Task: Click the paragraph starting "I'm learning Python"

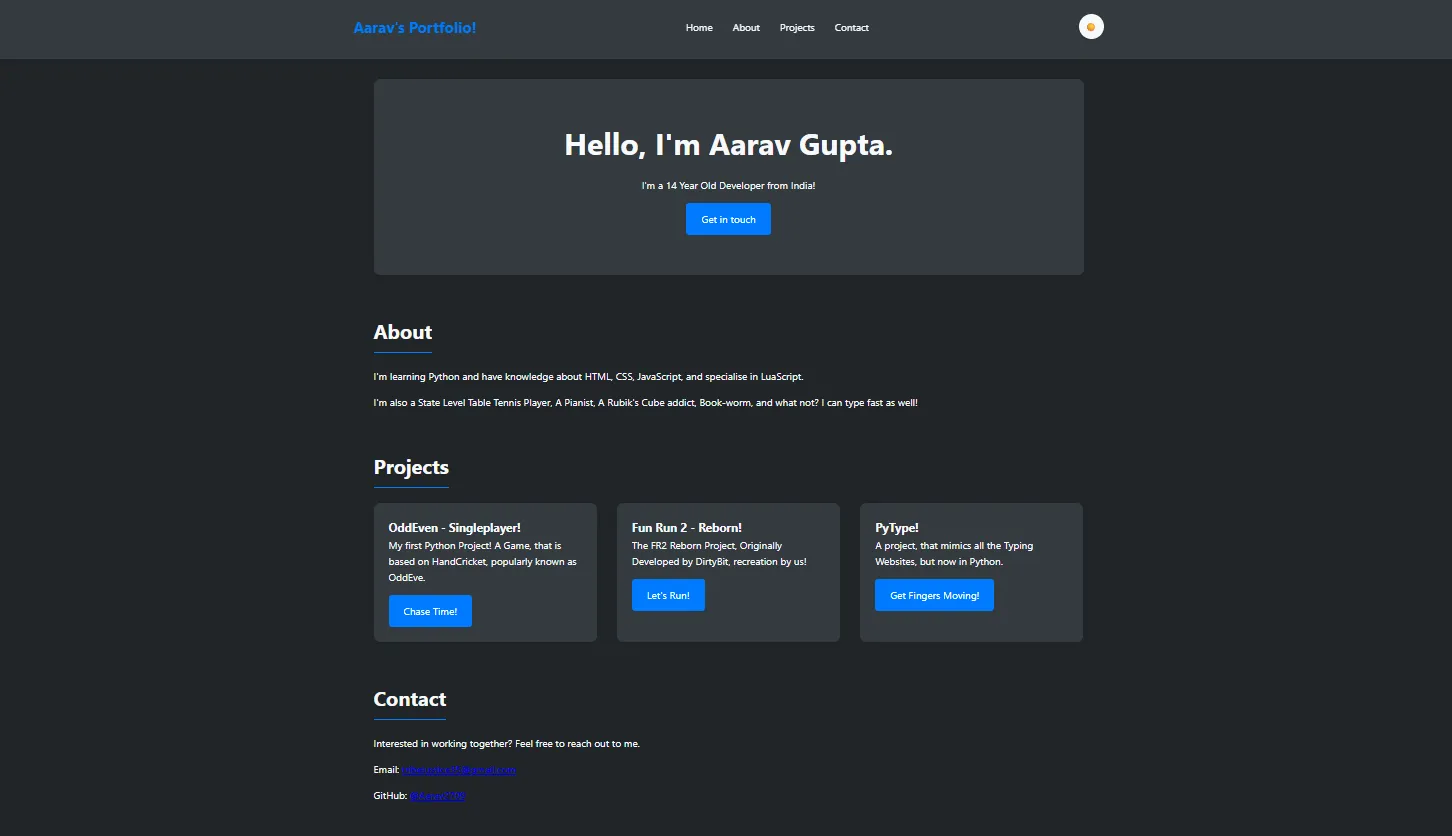Action: [589, 377]
